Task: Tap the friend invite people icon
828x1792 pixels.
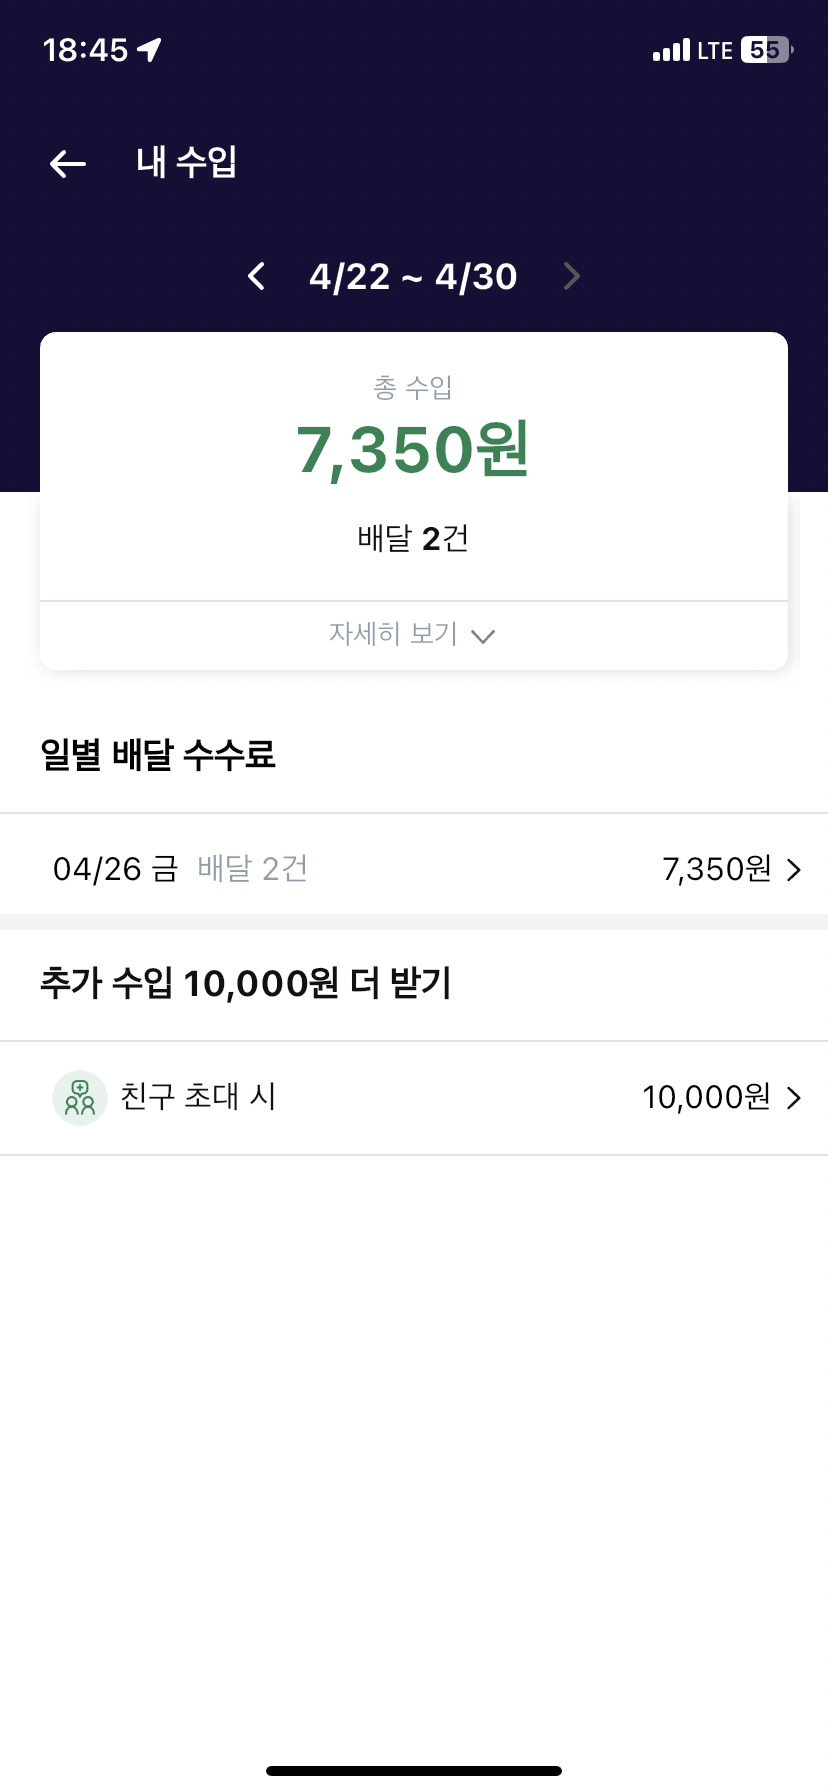Action: pos(80,1098)
